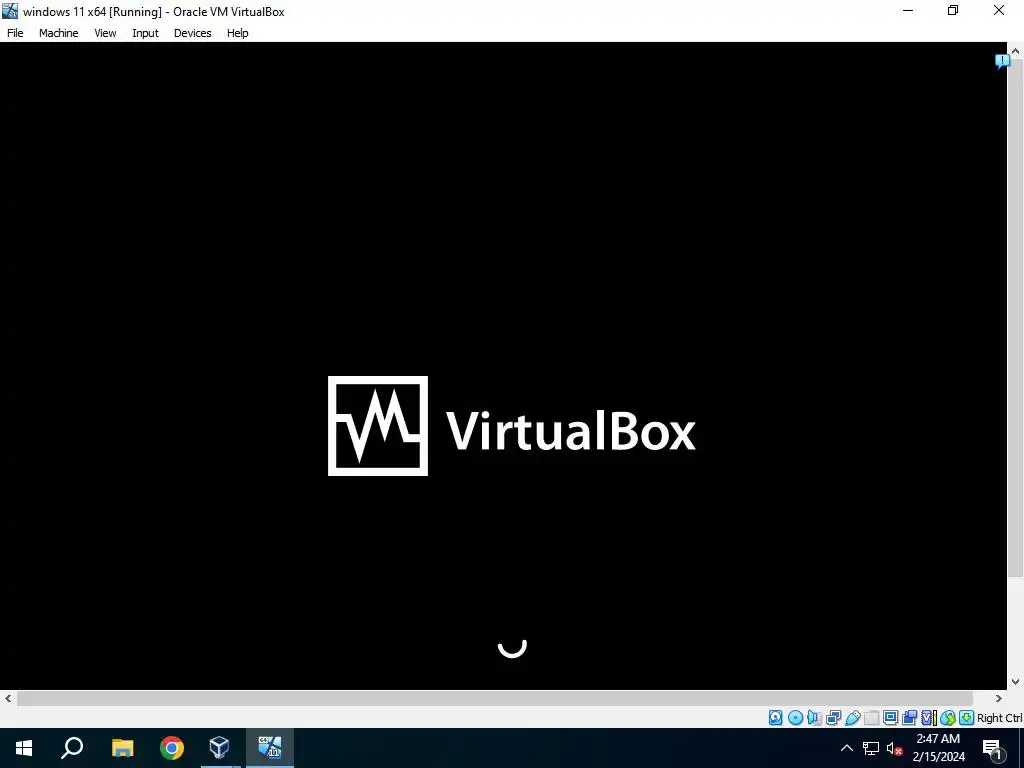Open File Explorer from taskbar

122,748
